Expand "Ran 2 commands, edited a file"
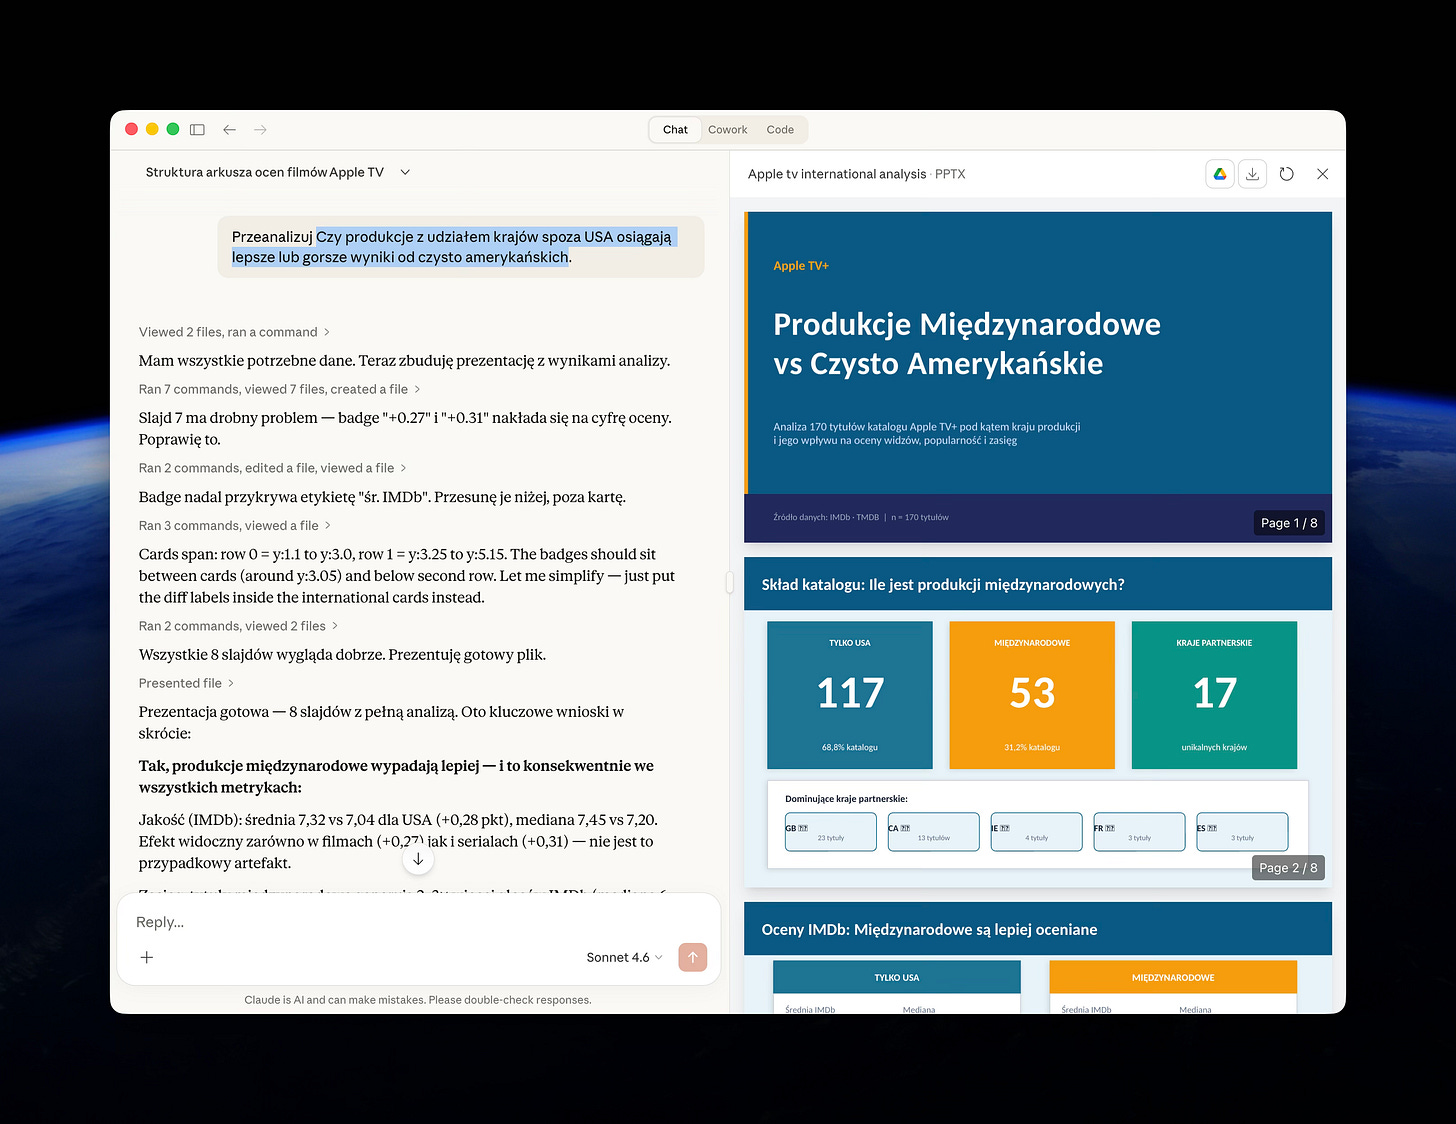Viewport: 1456px width, 1124px height. click(x=272, y=468)
